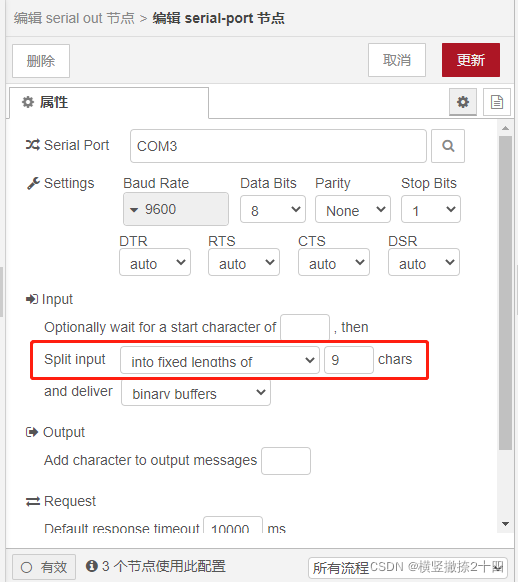
Task: Click the 取消 cancel button
Action: coord(397,60)
